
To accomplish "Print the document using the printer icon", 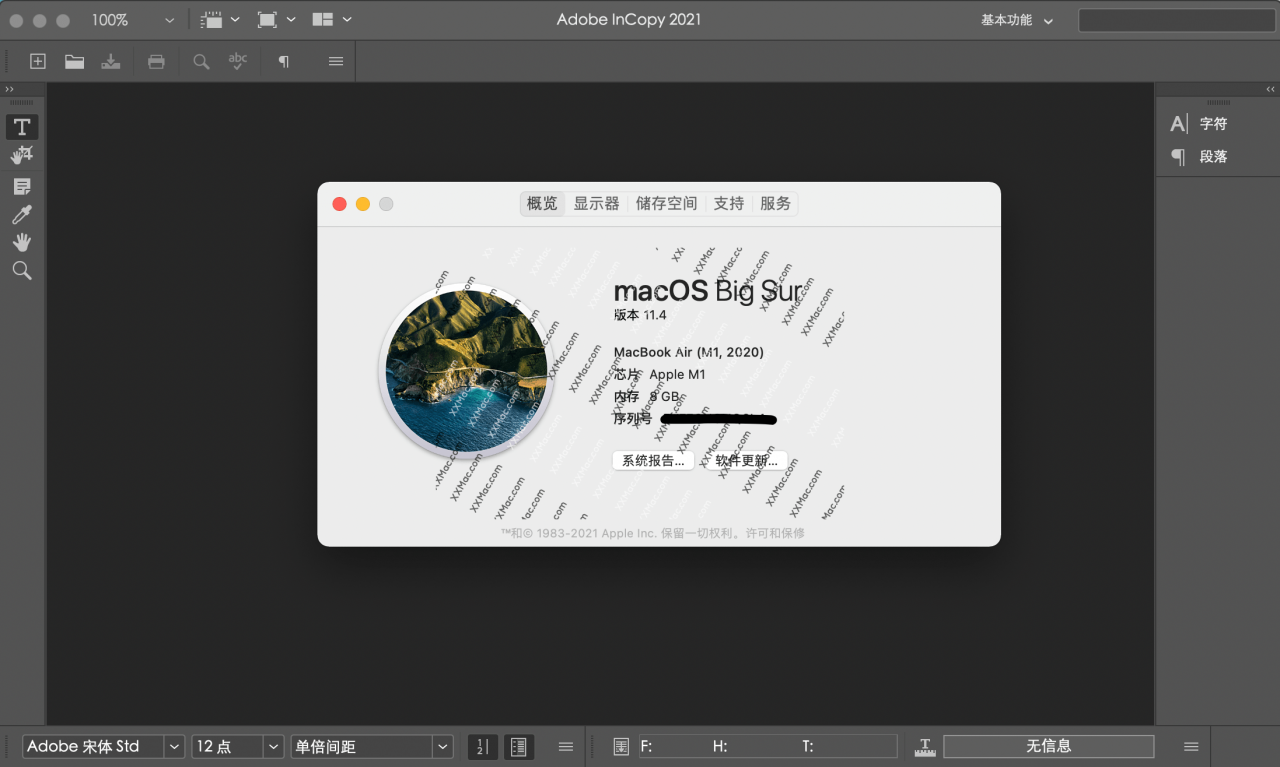I will [x=156, y=61].
